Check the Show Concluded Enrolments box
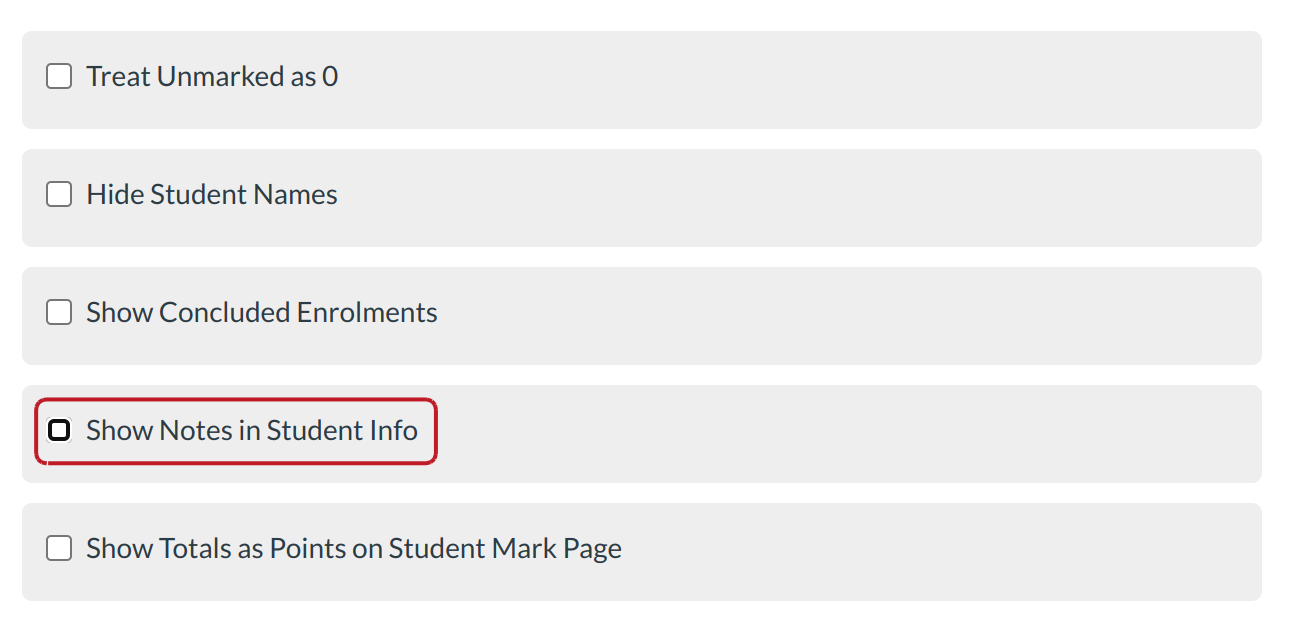This screenshot has height=636, width=1304. click(x=59, y=313)
